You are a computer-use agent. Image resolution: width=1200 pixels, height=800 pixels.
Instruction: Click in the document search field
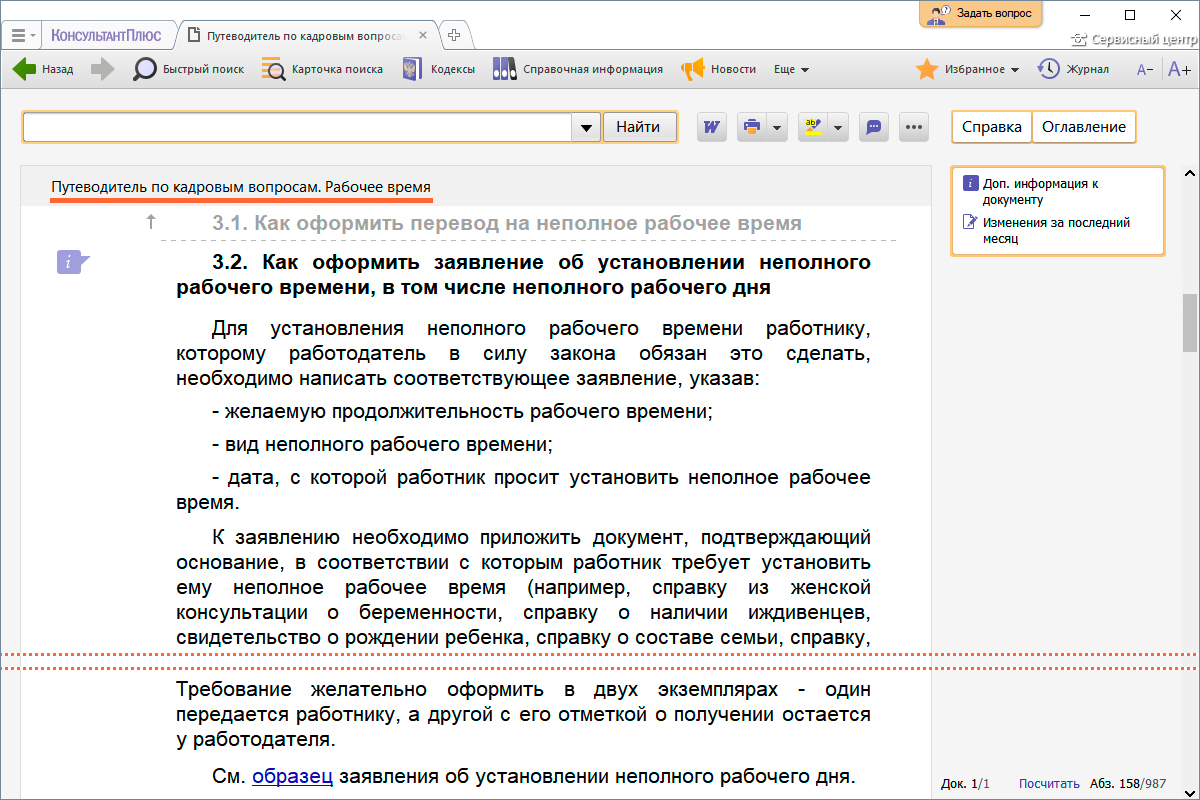pos(297,127)
